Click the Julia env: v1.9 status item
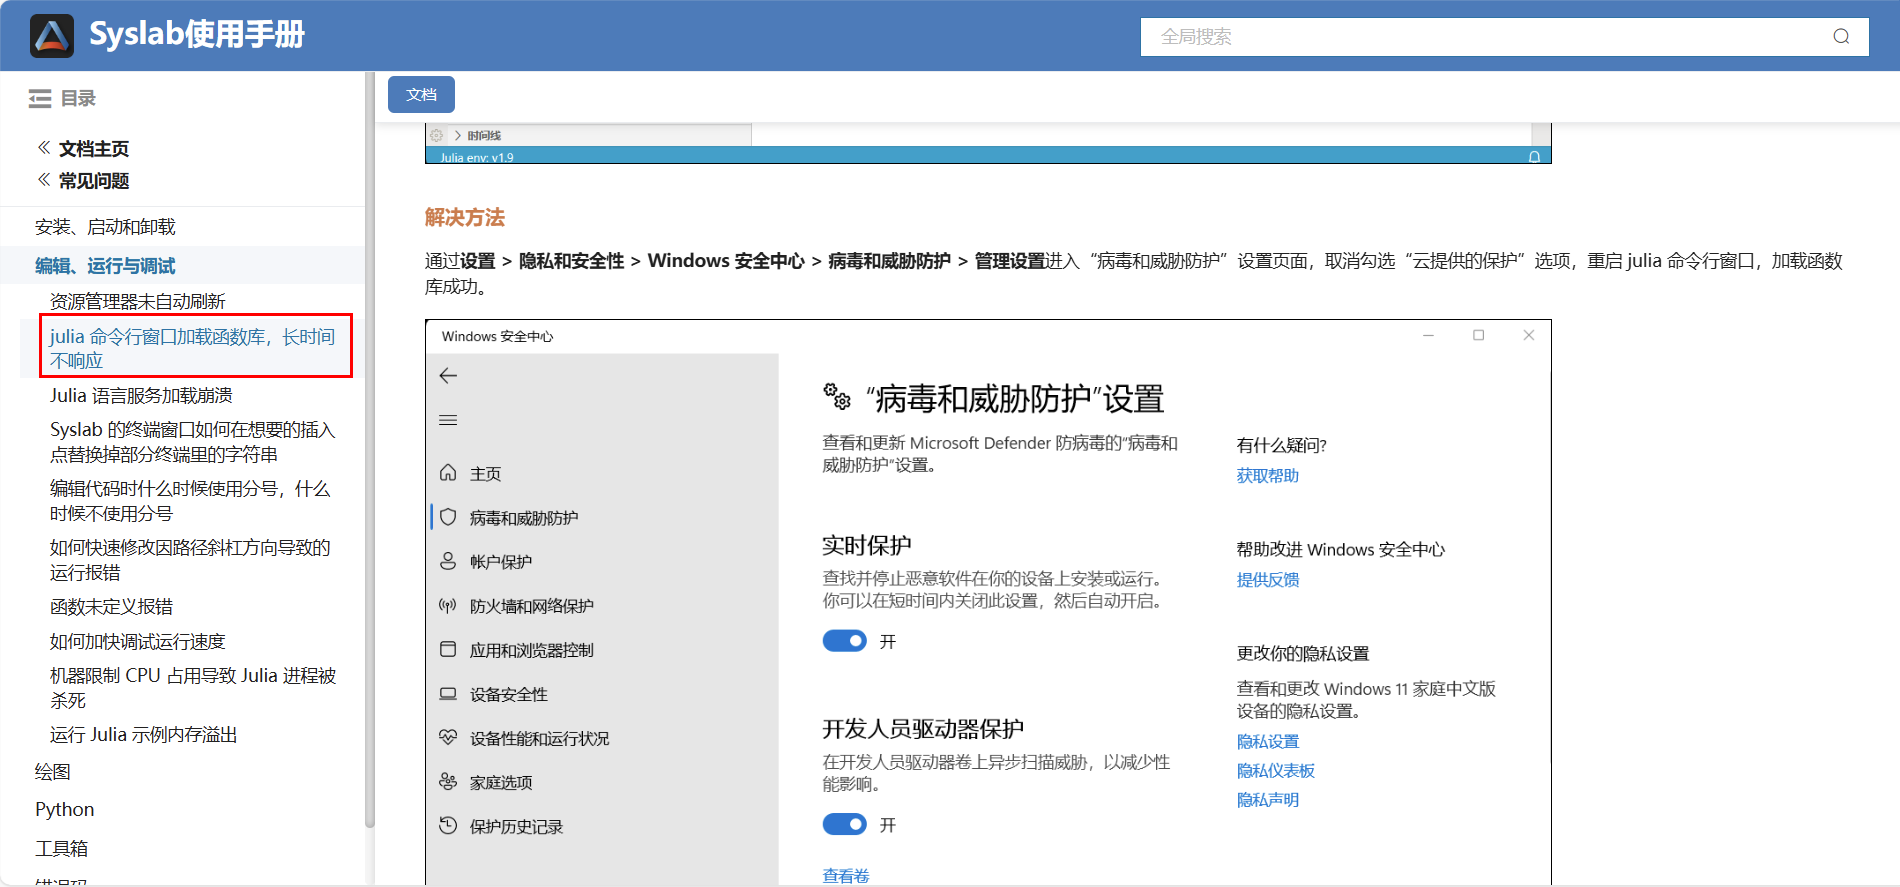Screen dimensions: 1900x887 point(477,158)
